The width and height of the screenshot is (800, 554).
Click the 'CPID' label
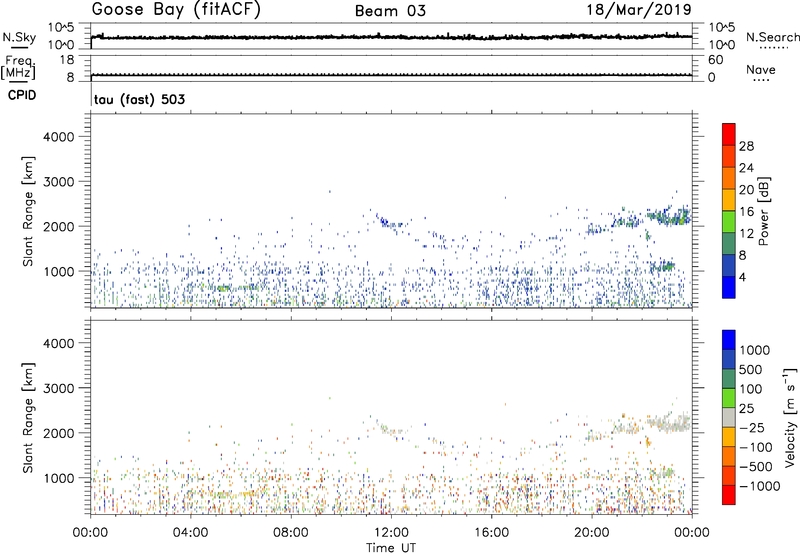coord(22,95)
